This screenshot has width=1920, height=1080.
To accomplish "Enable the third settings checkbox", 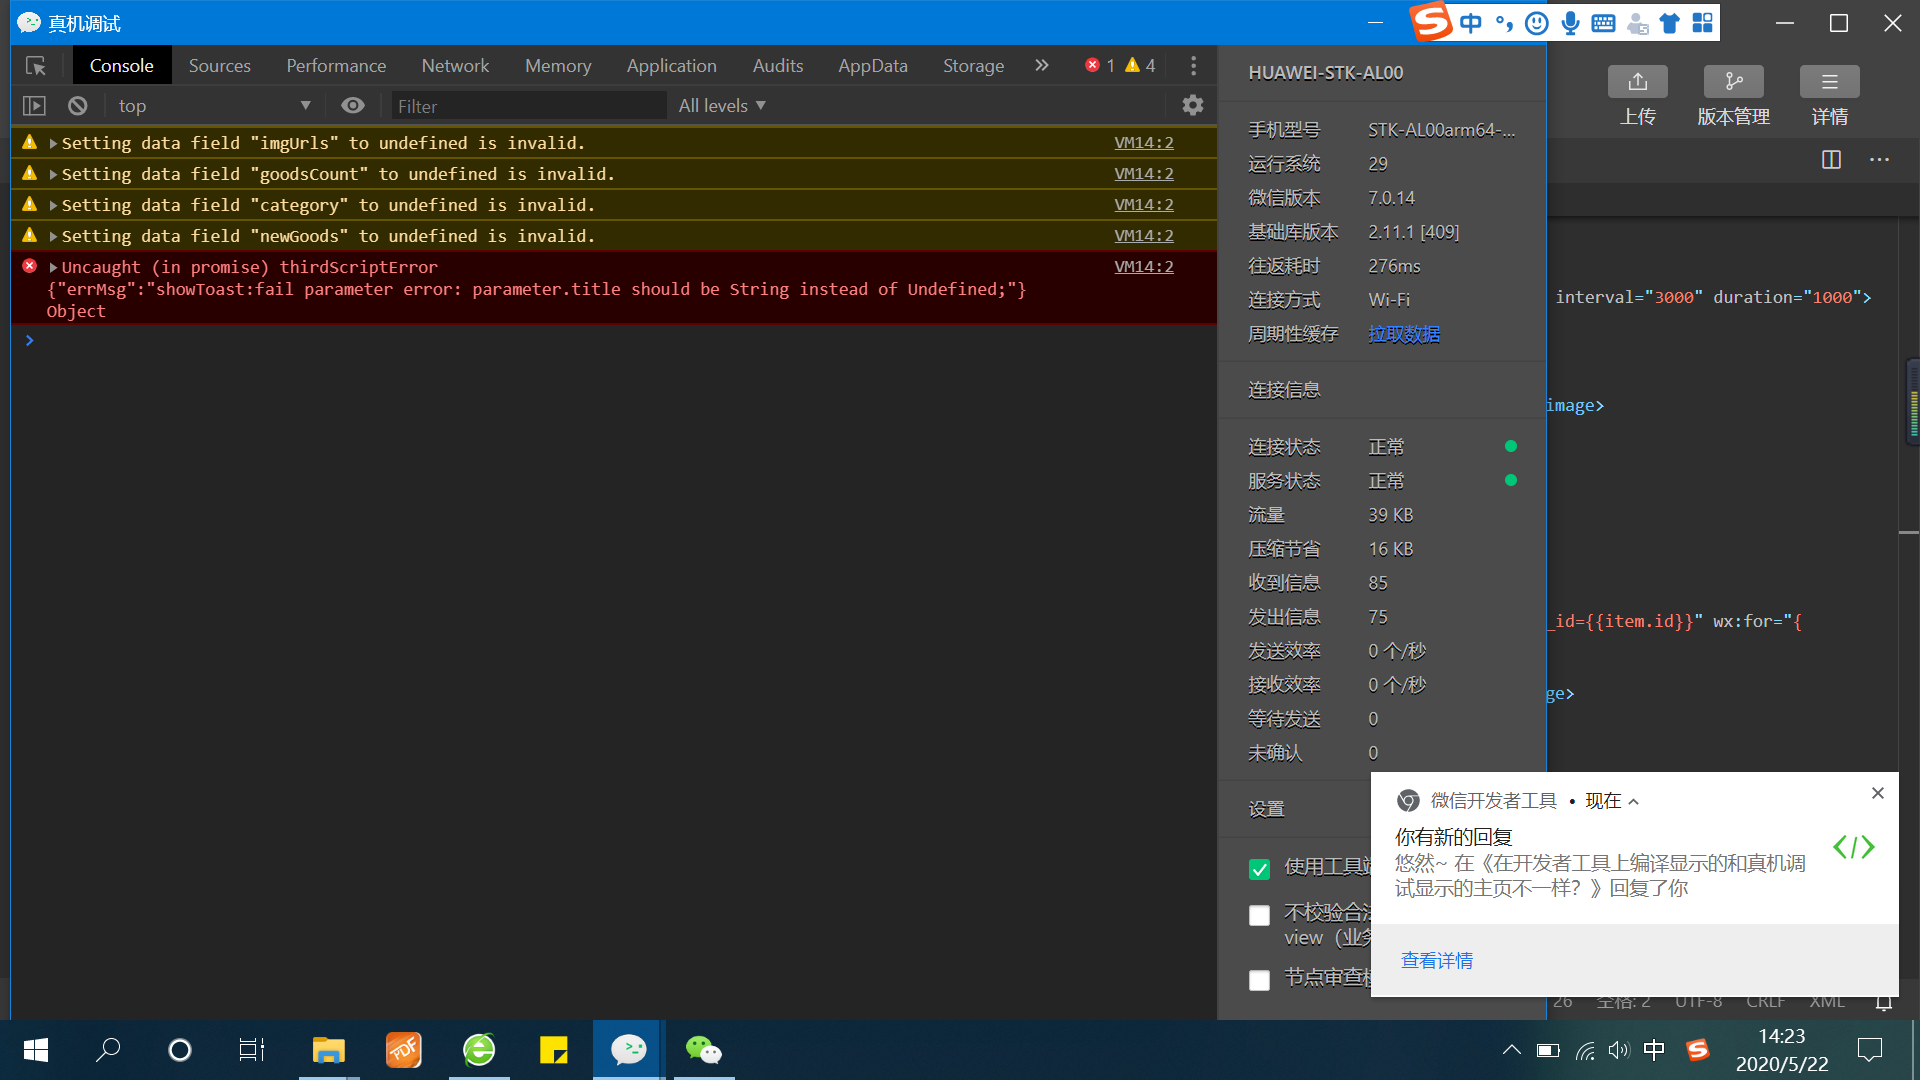I will coord(1259,980).
